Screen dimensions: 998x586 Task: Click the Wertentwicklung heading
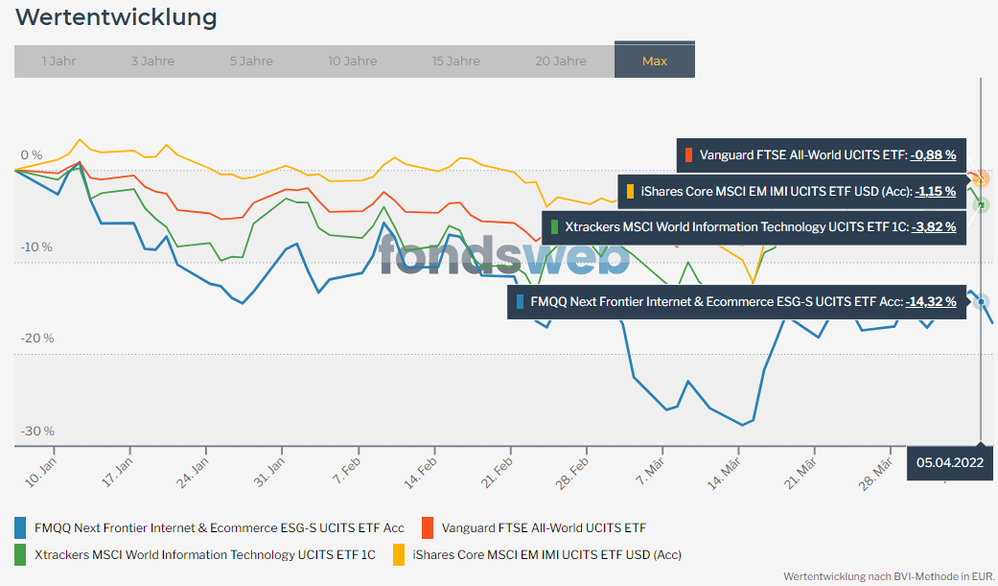[x=116, y=17]
